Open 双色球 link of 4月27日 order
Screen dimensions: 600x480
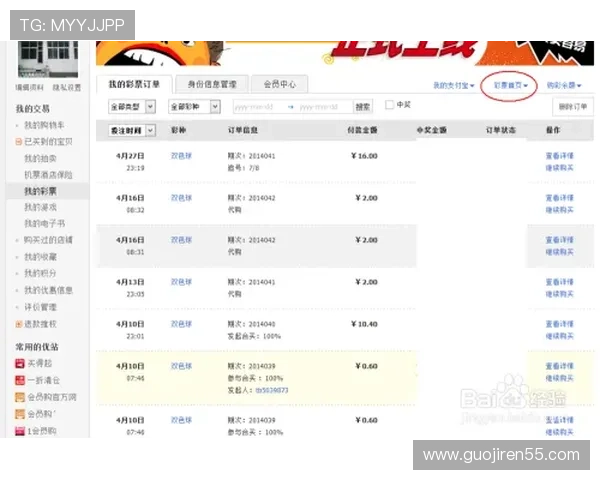click(x=181, y=156)
